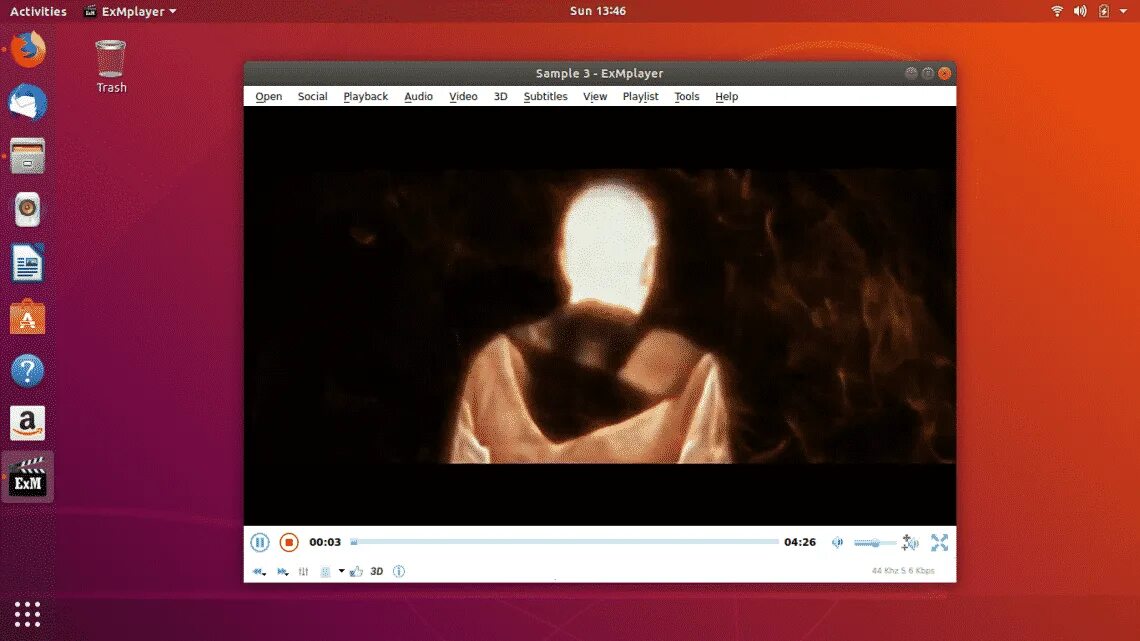The image size is (1140, 641).
Task: Expand the ExMplayer app menu in top bar
Action: pyautogui.click(x=130, y=11)
